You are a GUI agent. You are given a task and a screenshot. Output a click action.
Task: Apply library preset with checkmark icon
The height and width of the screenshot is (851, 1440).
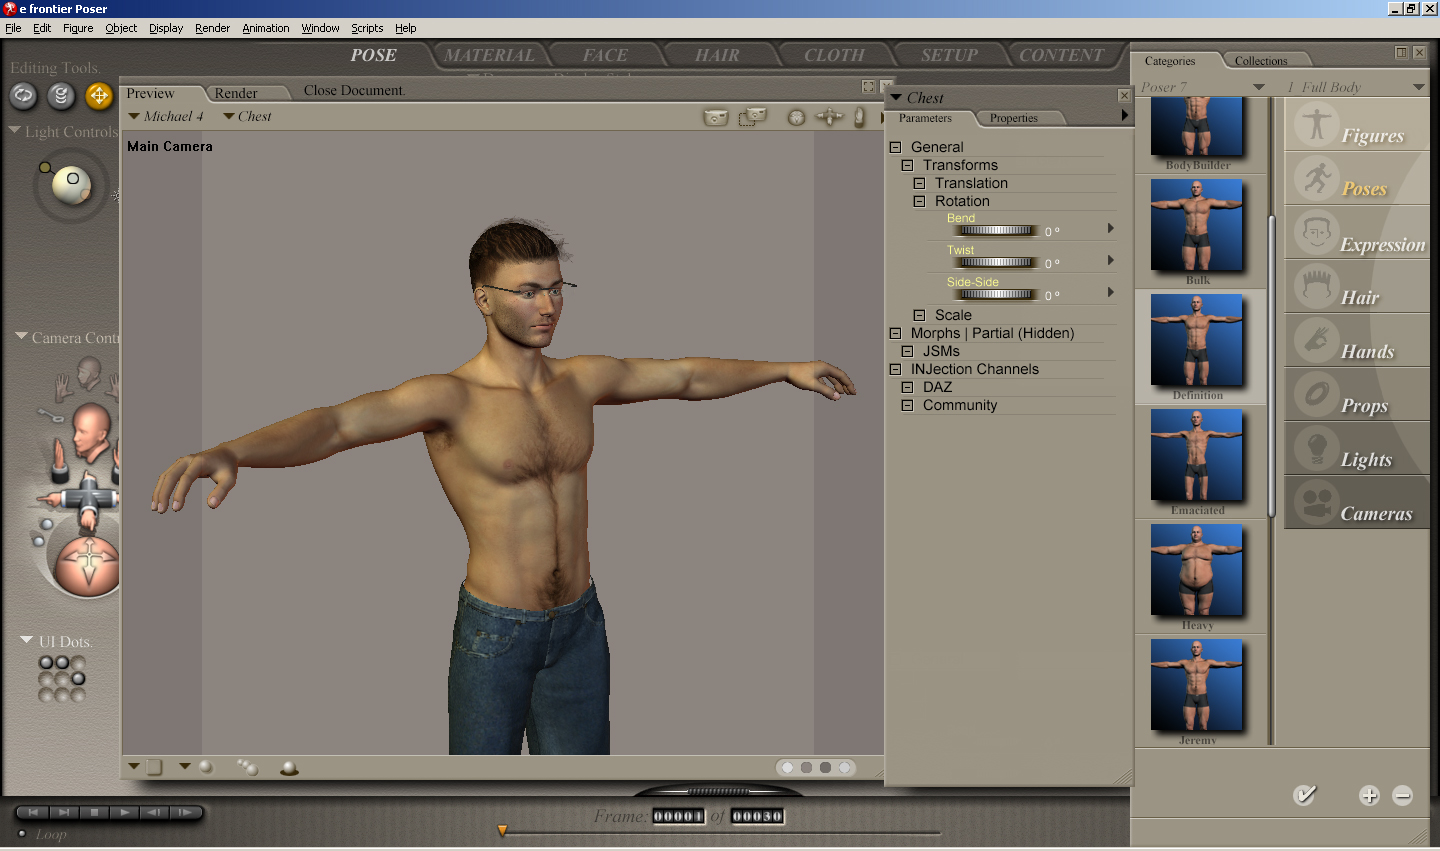click(x=1305, y=795)
